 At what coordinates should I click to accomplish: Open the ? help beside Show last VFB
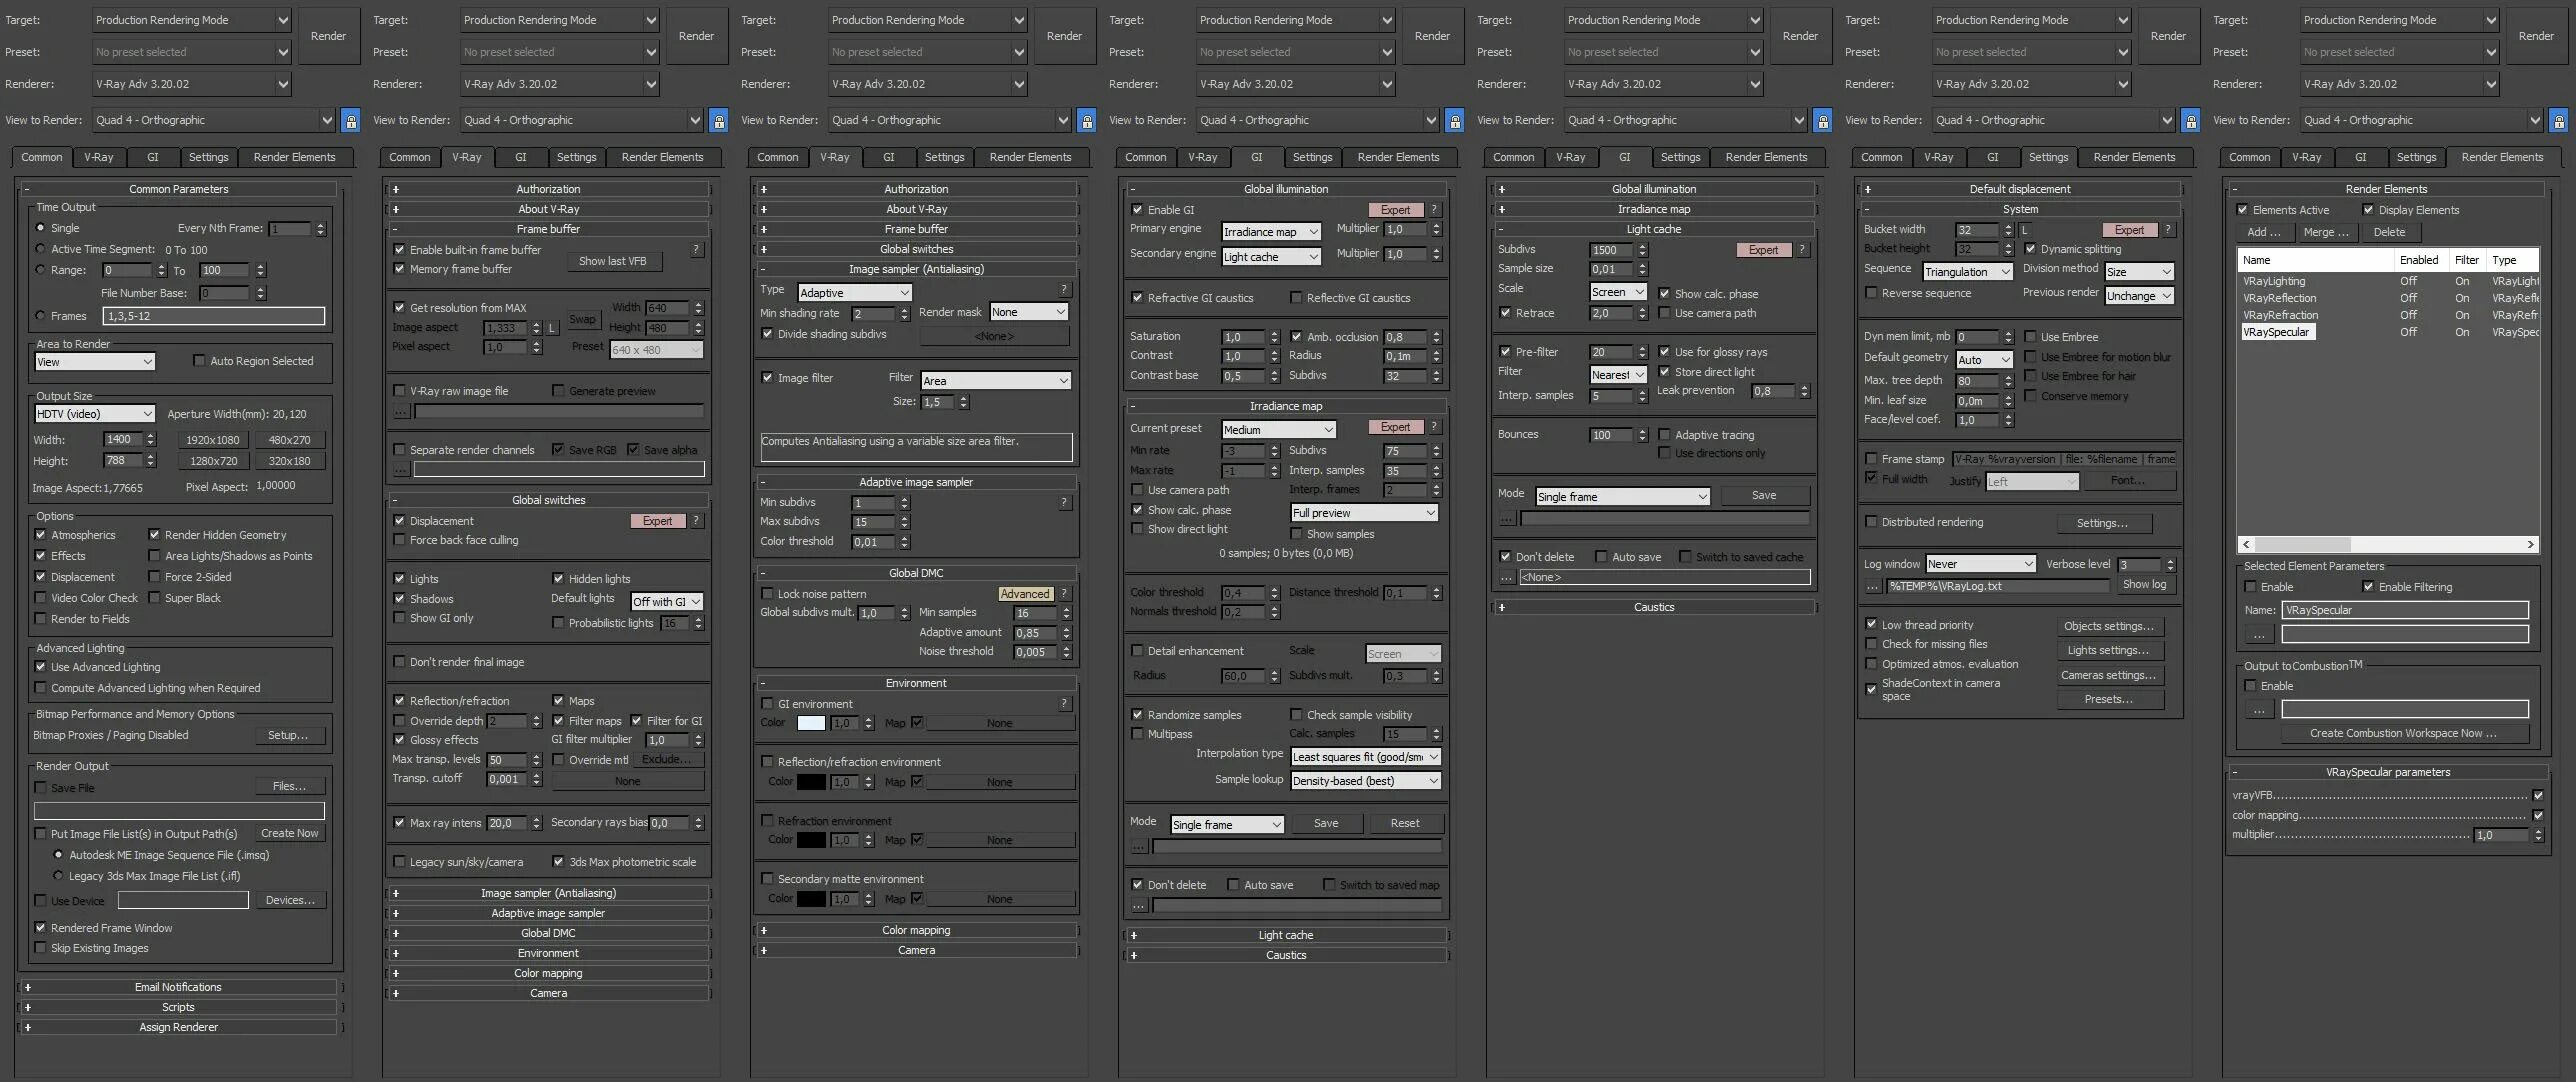coord(696,250)
